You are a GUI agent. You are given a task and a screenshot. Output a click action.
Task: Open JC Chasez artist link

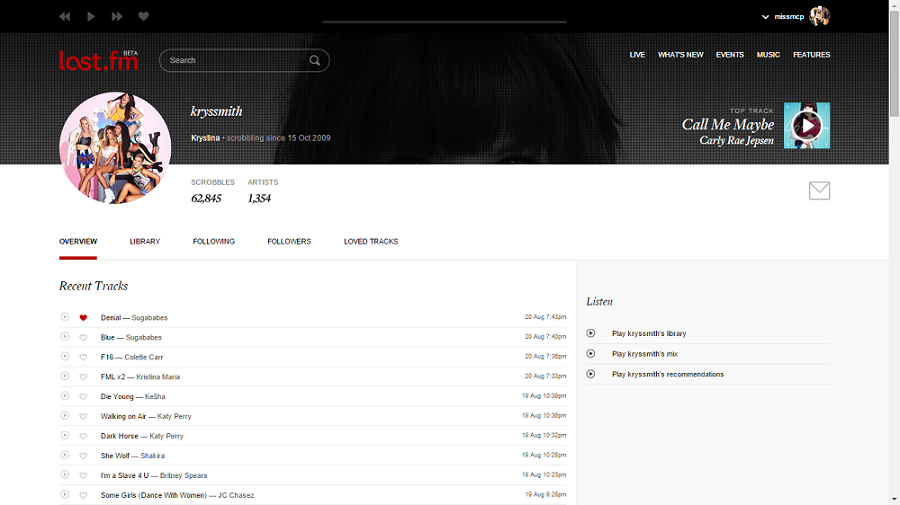point(236,495)
